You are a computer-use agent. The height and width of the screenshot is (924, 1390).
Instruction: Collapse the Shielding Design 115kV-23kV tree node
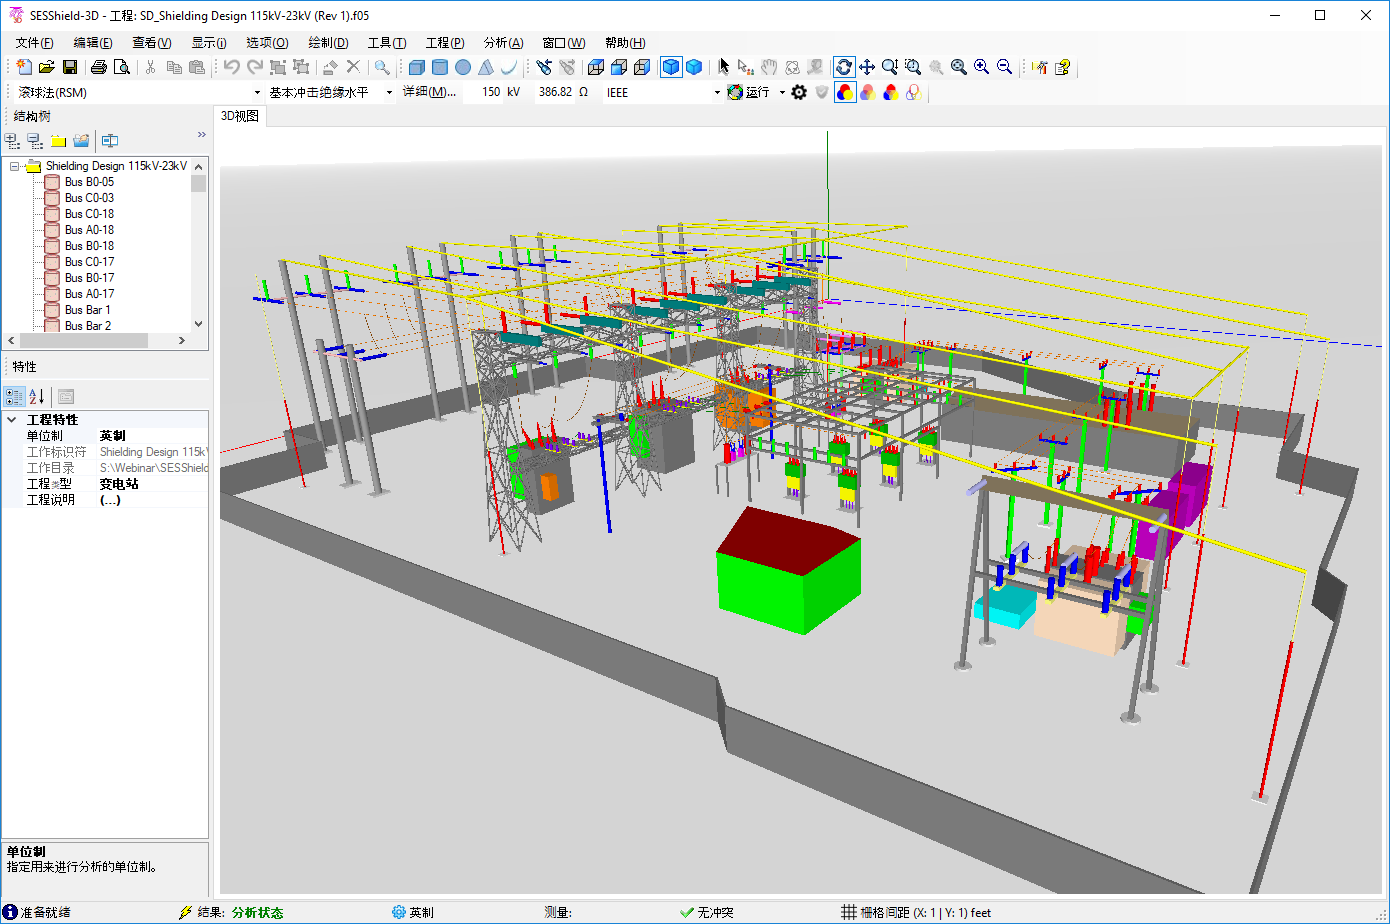point(15,166)
